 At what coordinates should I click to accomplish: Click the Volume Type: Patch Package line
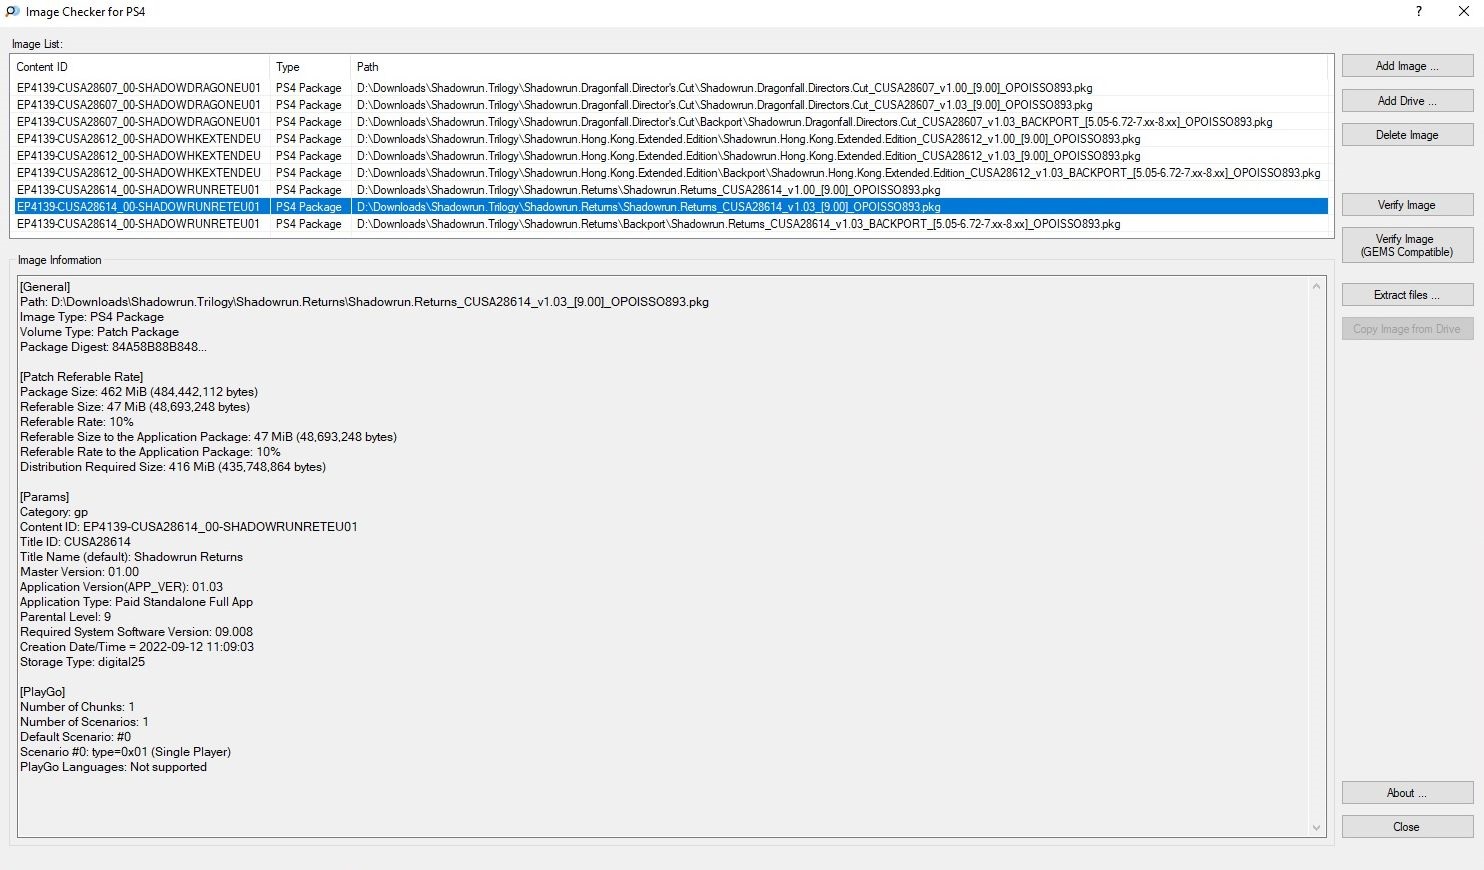[x=99, y=332]
